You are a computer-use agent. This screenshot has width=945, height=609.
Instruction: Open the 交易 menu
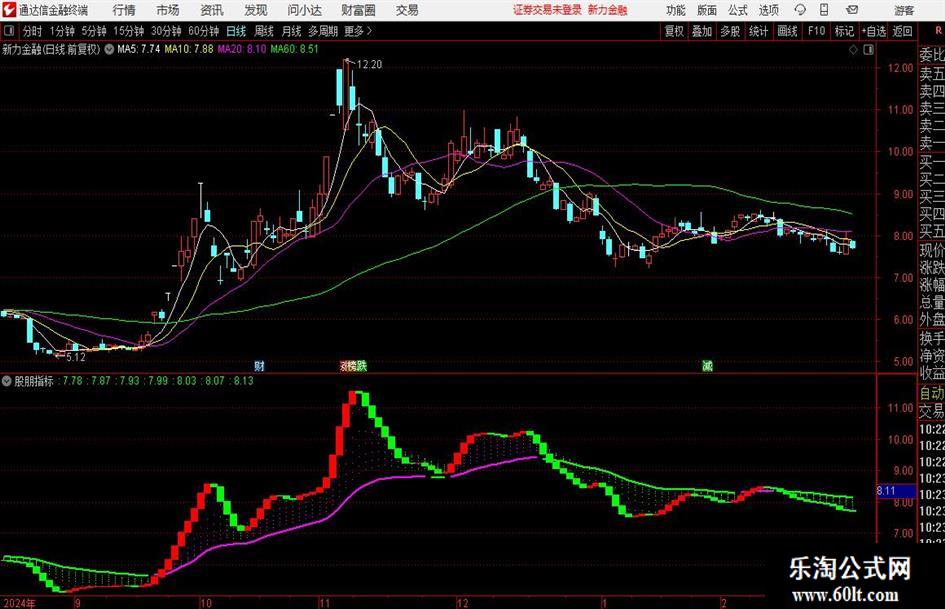tap(407, 10)
